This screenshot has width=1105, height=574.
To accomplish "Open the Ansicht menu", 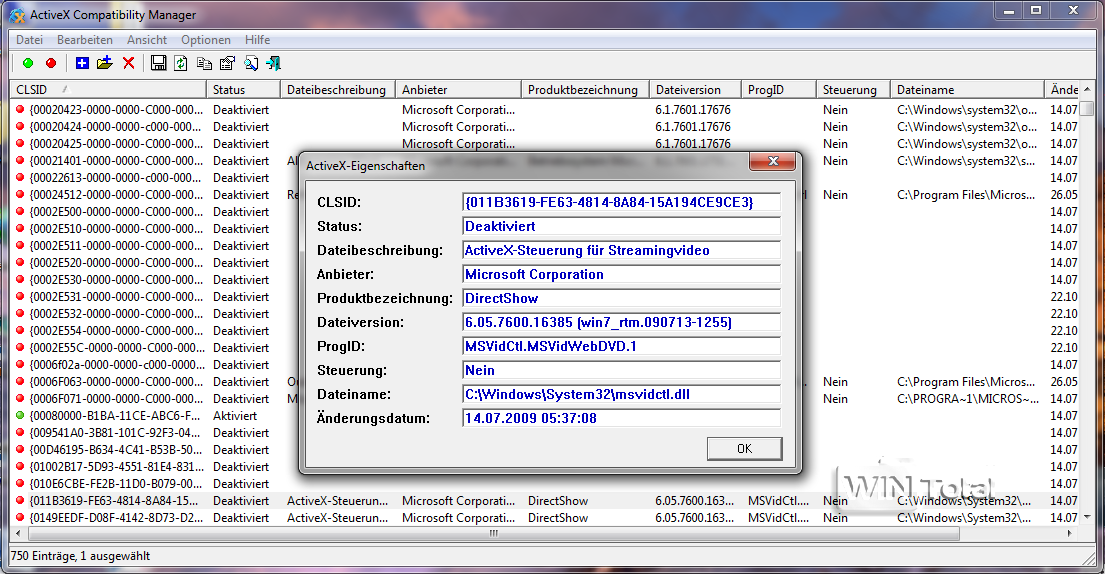I will click(x=147, y=40).
